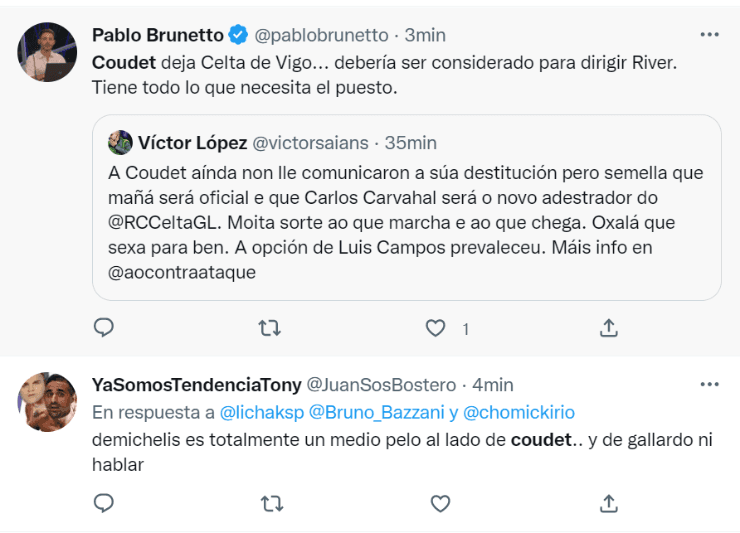Viewport: 740px width, 533px height.
Task: Open more options on Pablo Brunetto's tweet
Action: click(709, 34)
